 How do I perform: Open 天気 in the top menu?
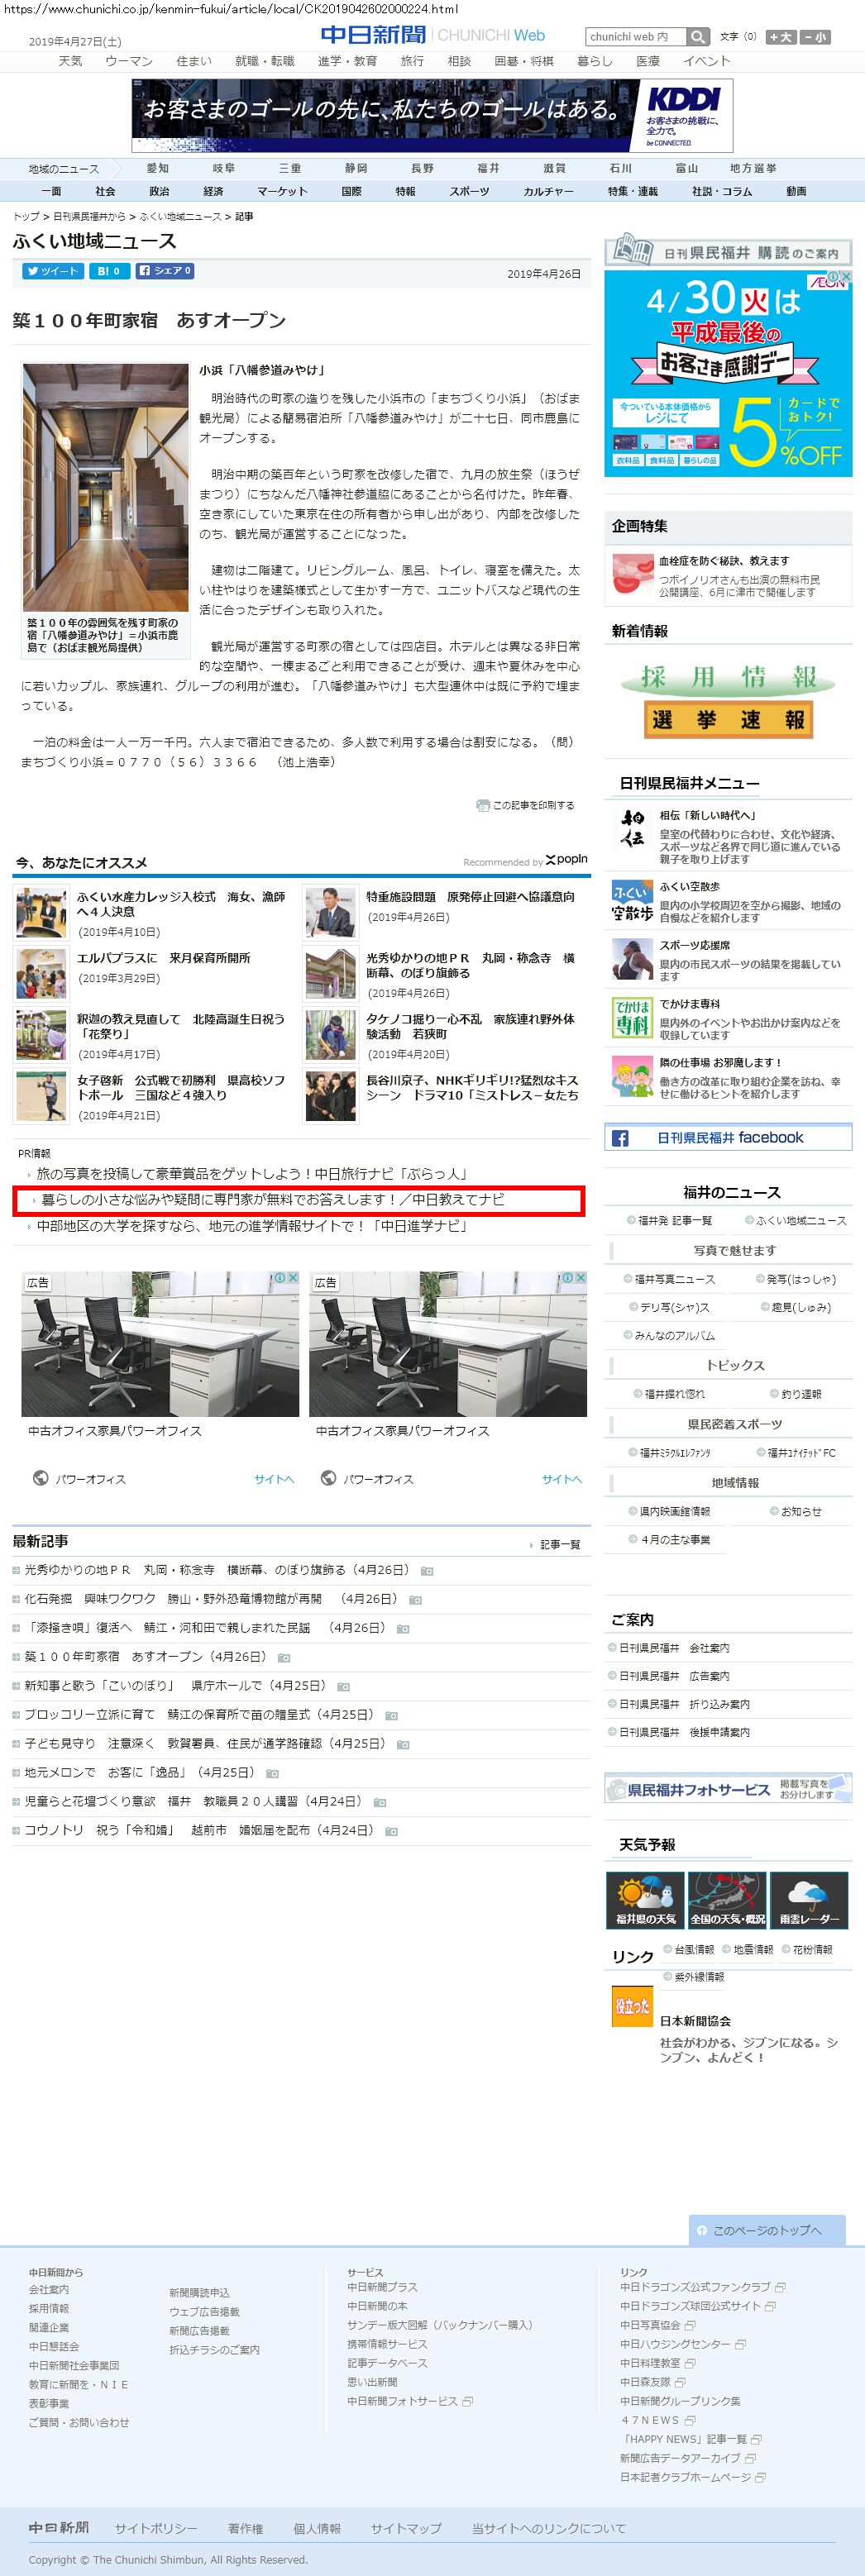70,61
